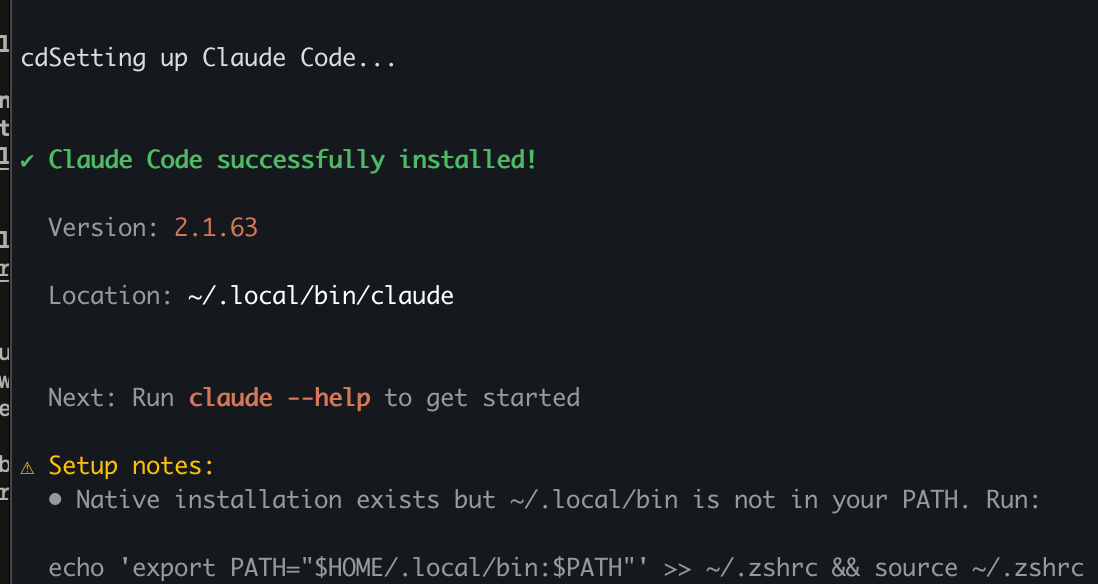Click the >> redirect operator

click(x=677, y=568)
